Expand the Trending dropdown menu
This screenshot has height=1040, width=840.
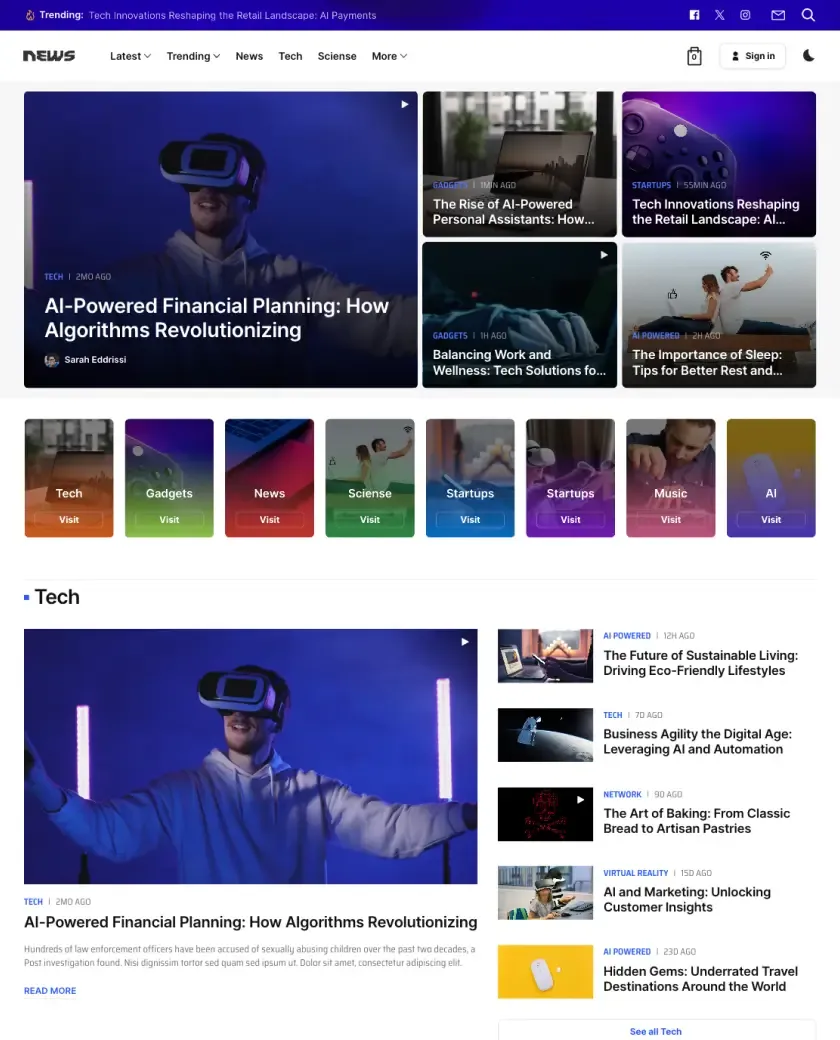(x=193, y=56)
